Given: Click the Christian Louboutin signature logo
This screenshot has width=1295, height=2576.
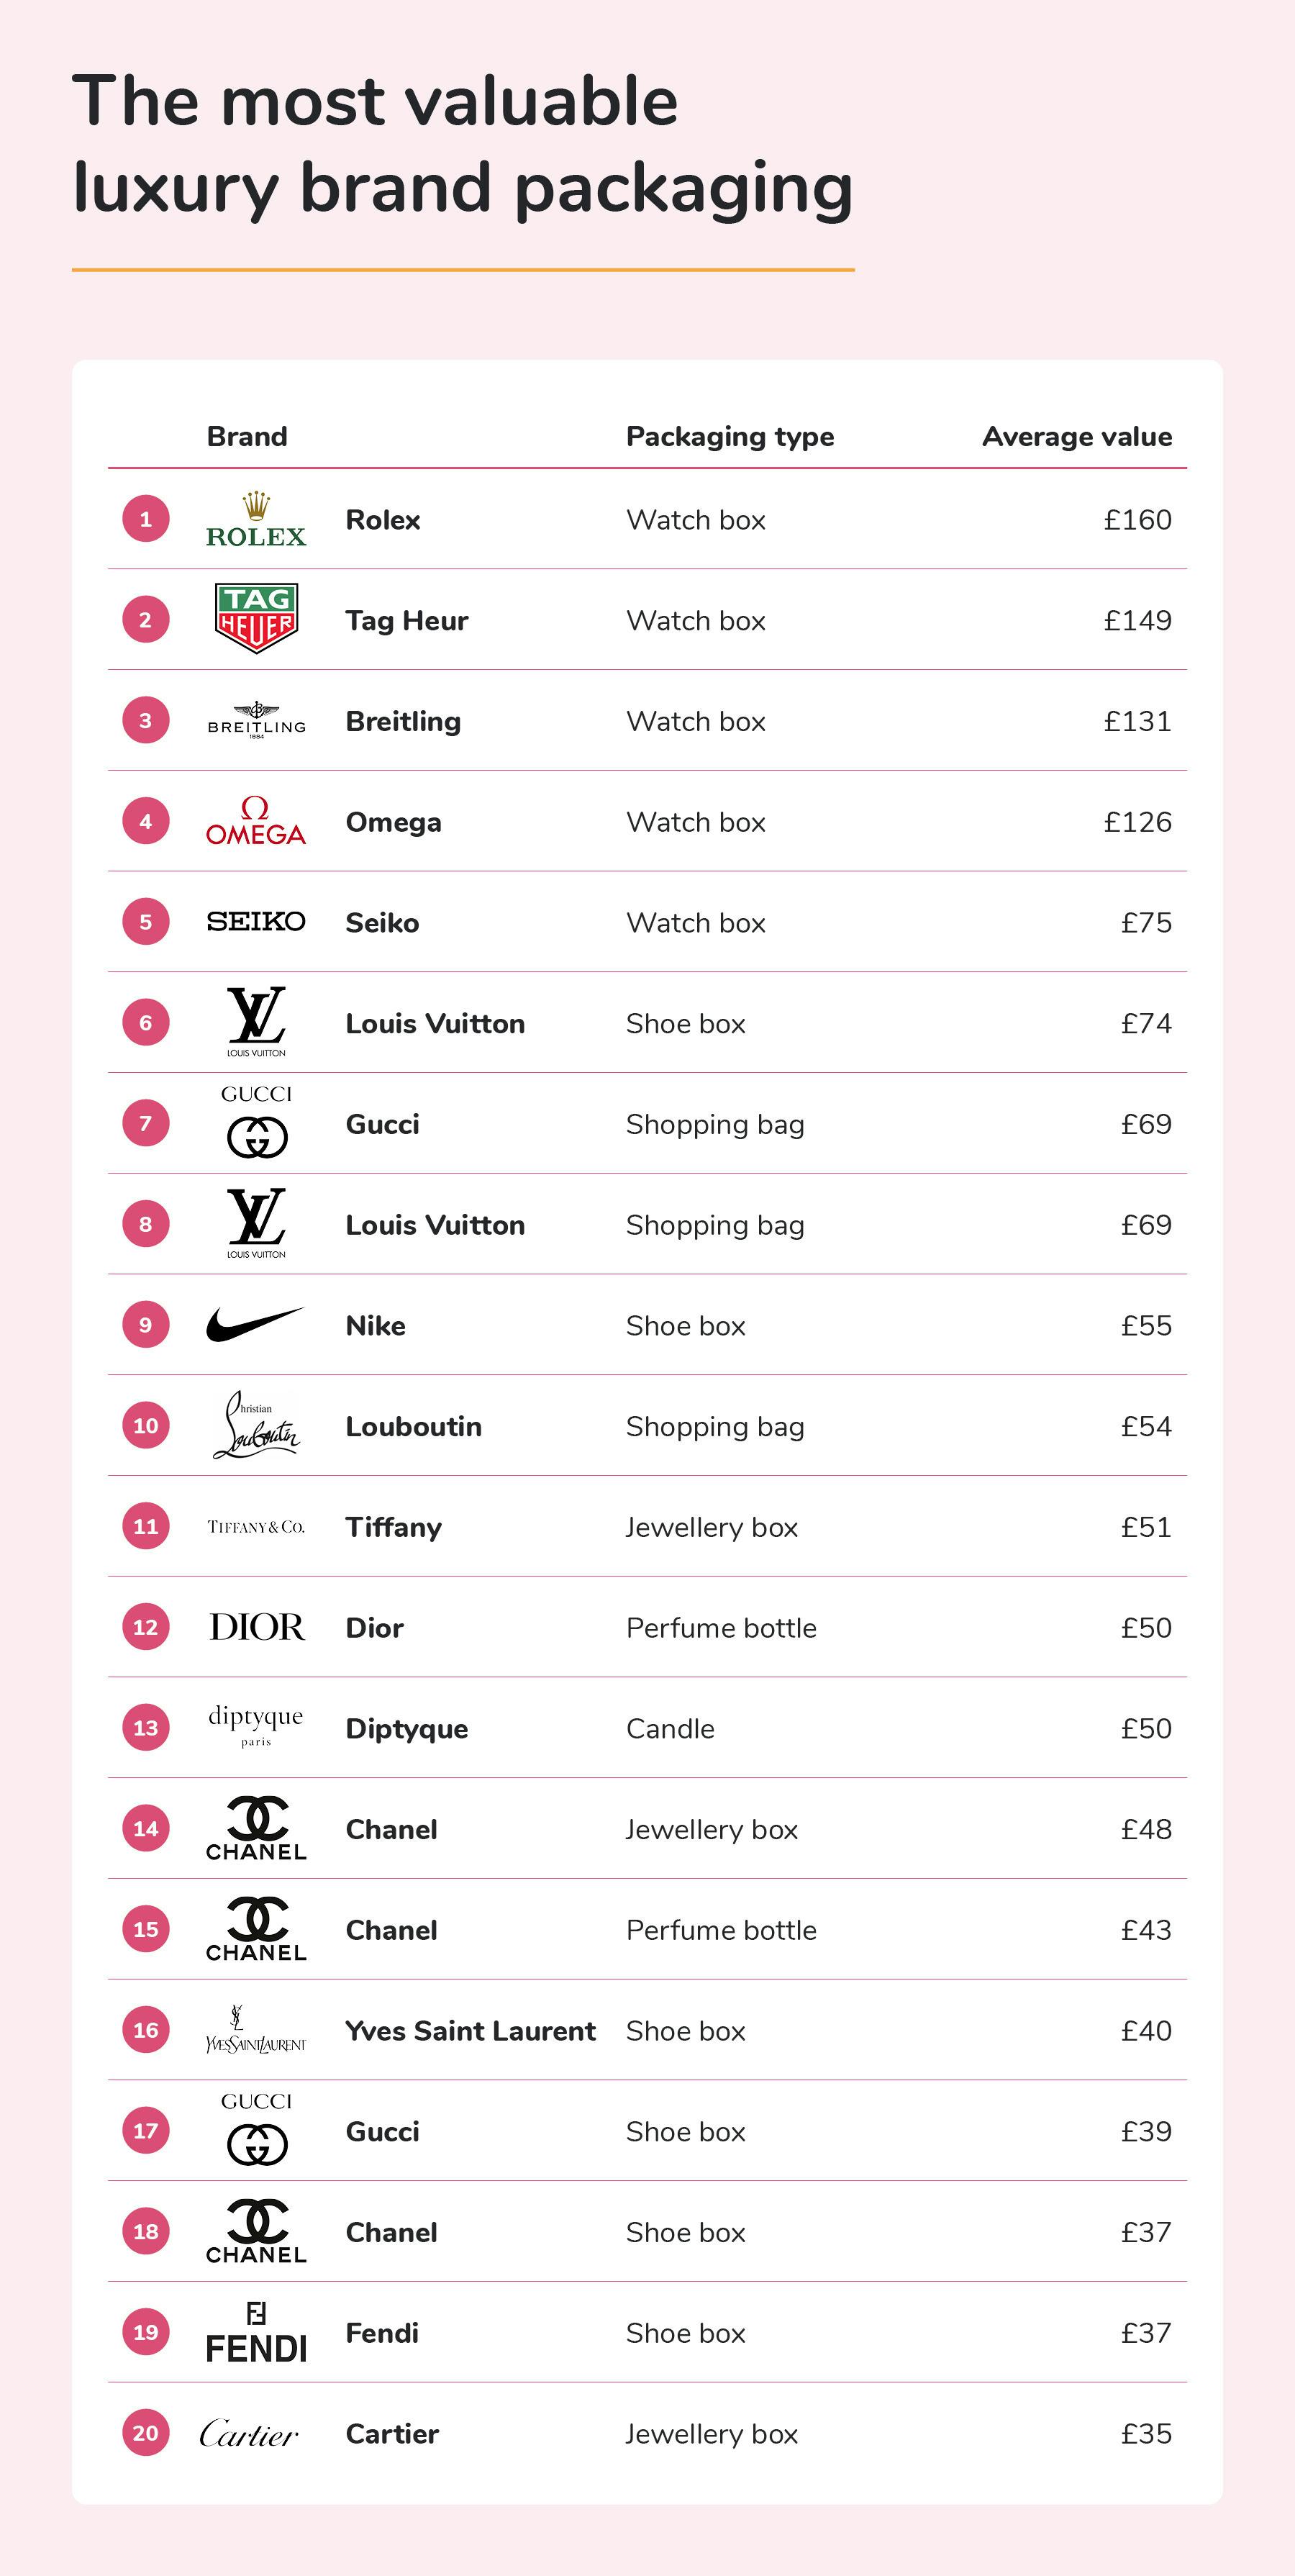Looking at the screenshot, I should [x=256, y=1425].
